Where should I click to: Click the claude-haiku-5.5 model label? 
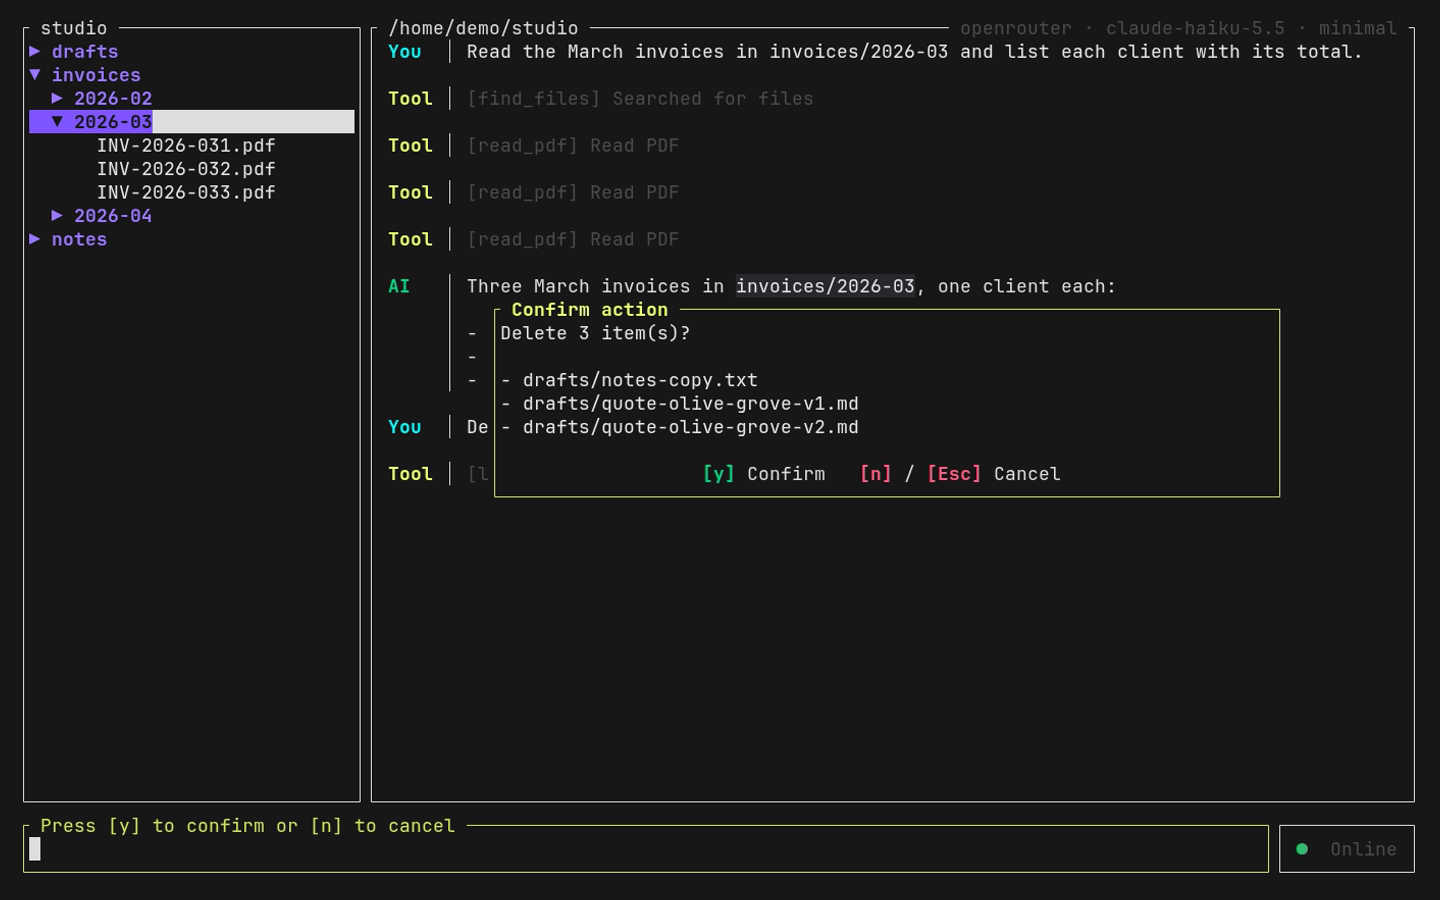click(x=1195, y=28)
